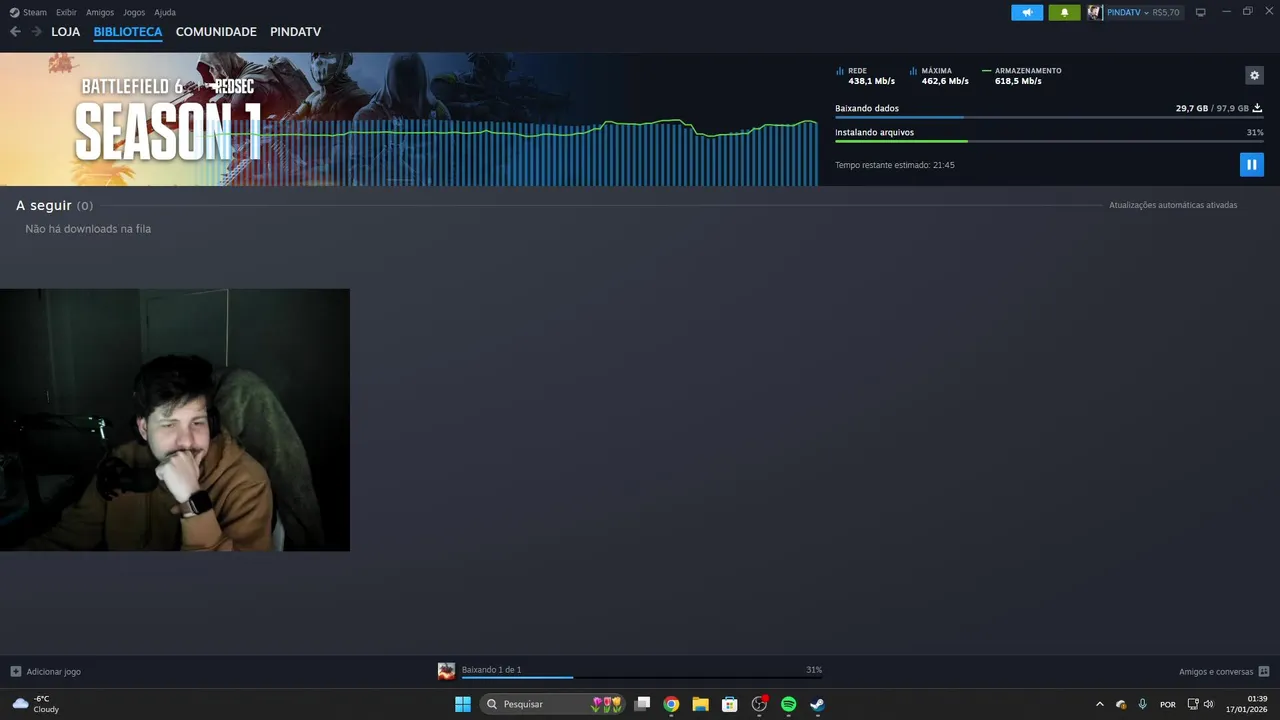Click the Instalando arquivos progress bar
1280x720 pixels.
point(1049,142)
